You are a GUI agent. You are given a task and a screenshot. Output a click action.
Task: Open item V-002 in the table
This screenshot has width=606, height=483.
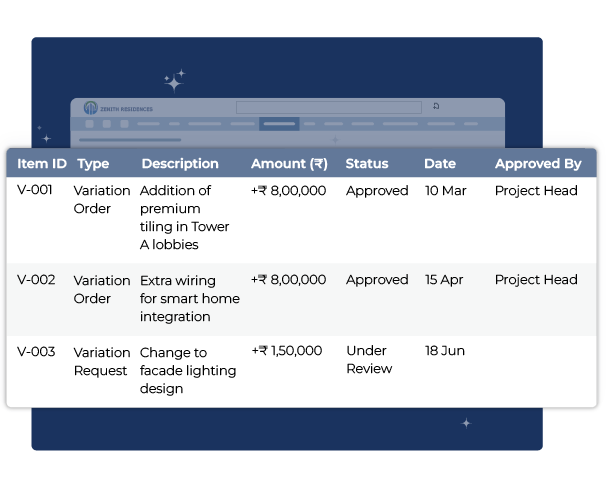coord(36,280)
